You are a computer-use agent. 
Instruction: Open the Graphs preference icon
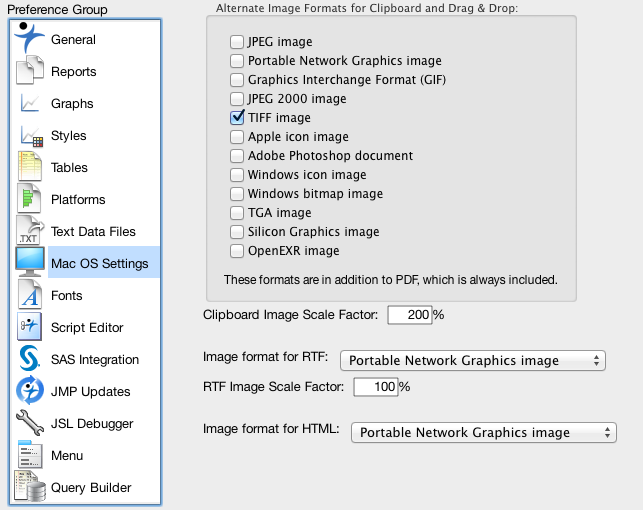tap(30, 103)
